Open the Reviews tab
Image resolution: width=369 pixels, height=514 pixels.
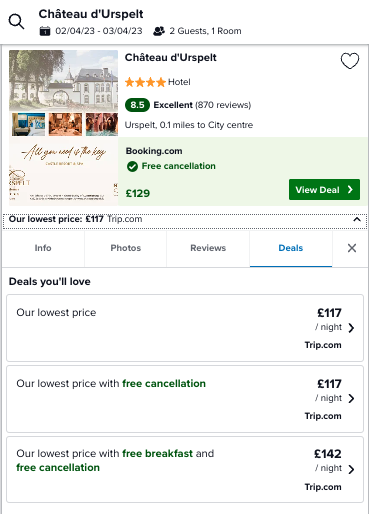[208, 248]
